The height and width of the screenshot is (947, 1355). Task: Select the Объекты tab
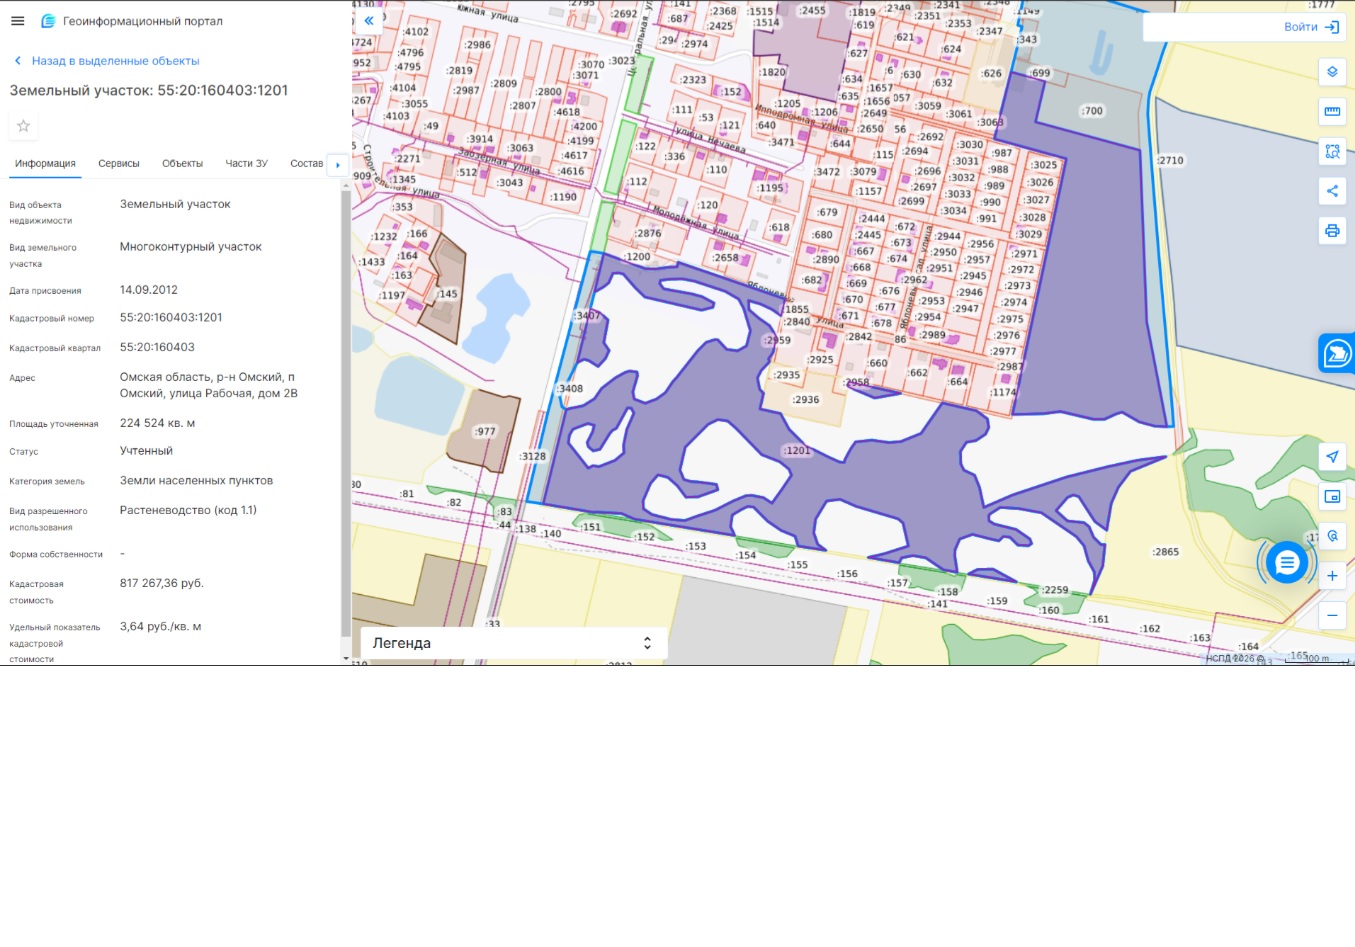pyautogui.click(x=182, y=163)
